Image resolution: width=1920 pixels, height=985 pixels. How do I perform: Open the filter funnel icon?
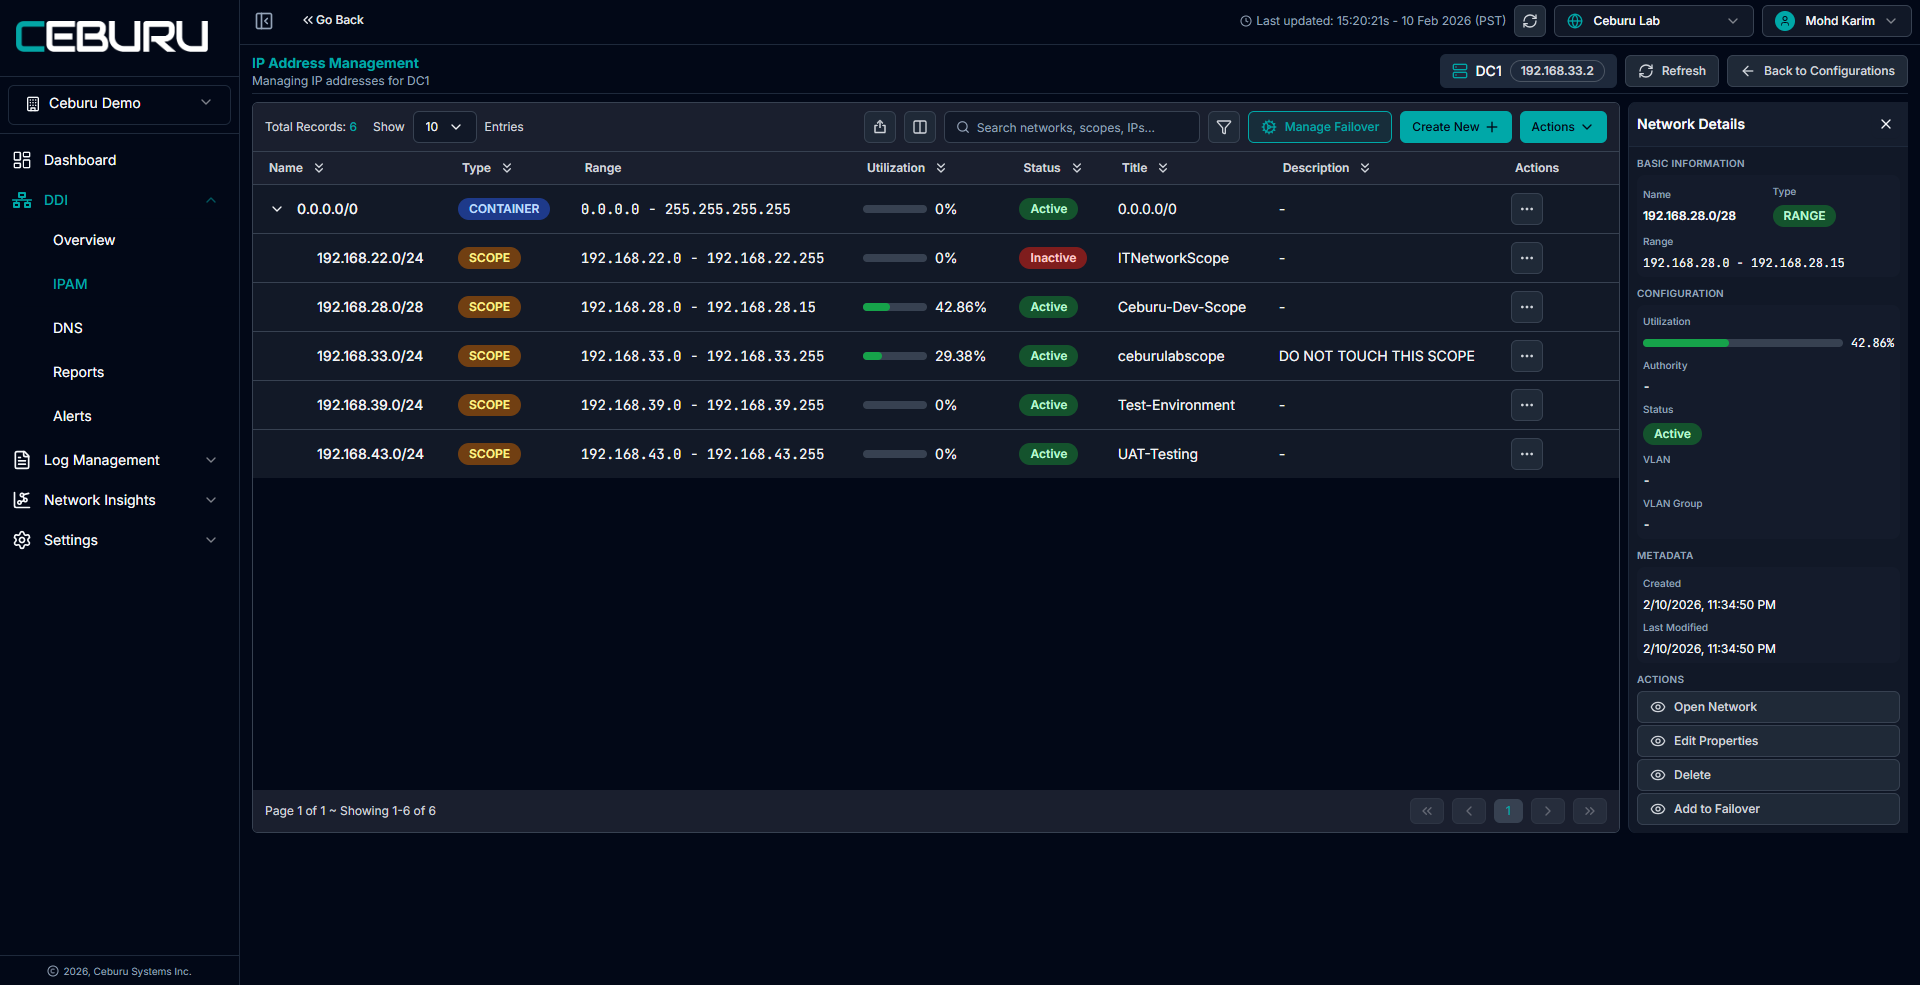1224,127
